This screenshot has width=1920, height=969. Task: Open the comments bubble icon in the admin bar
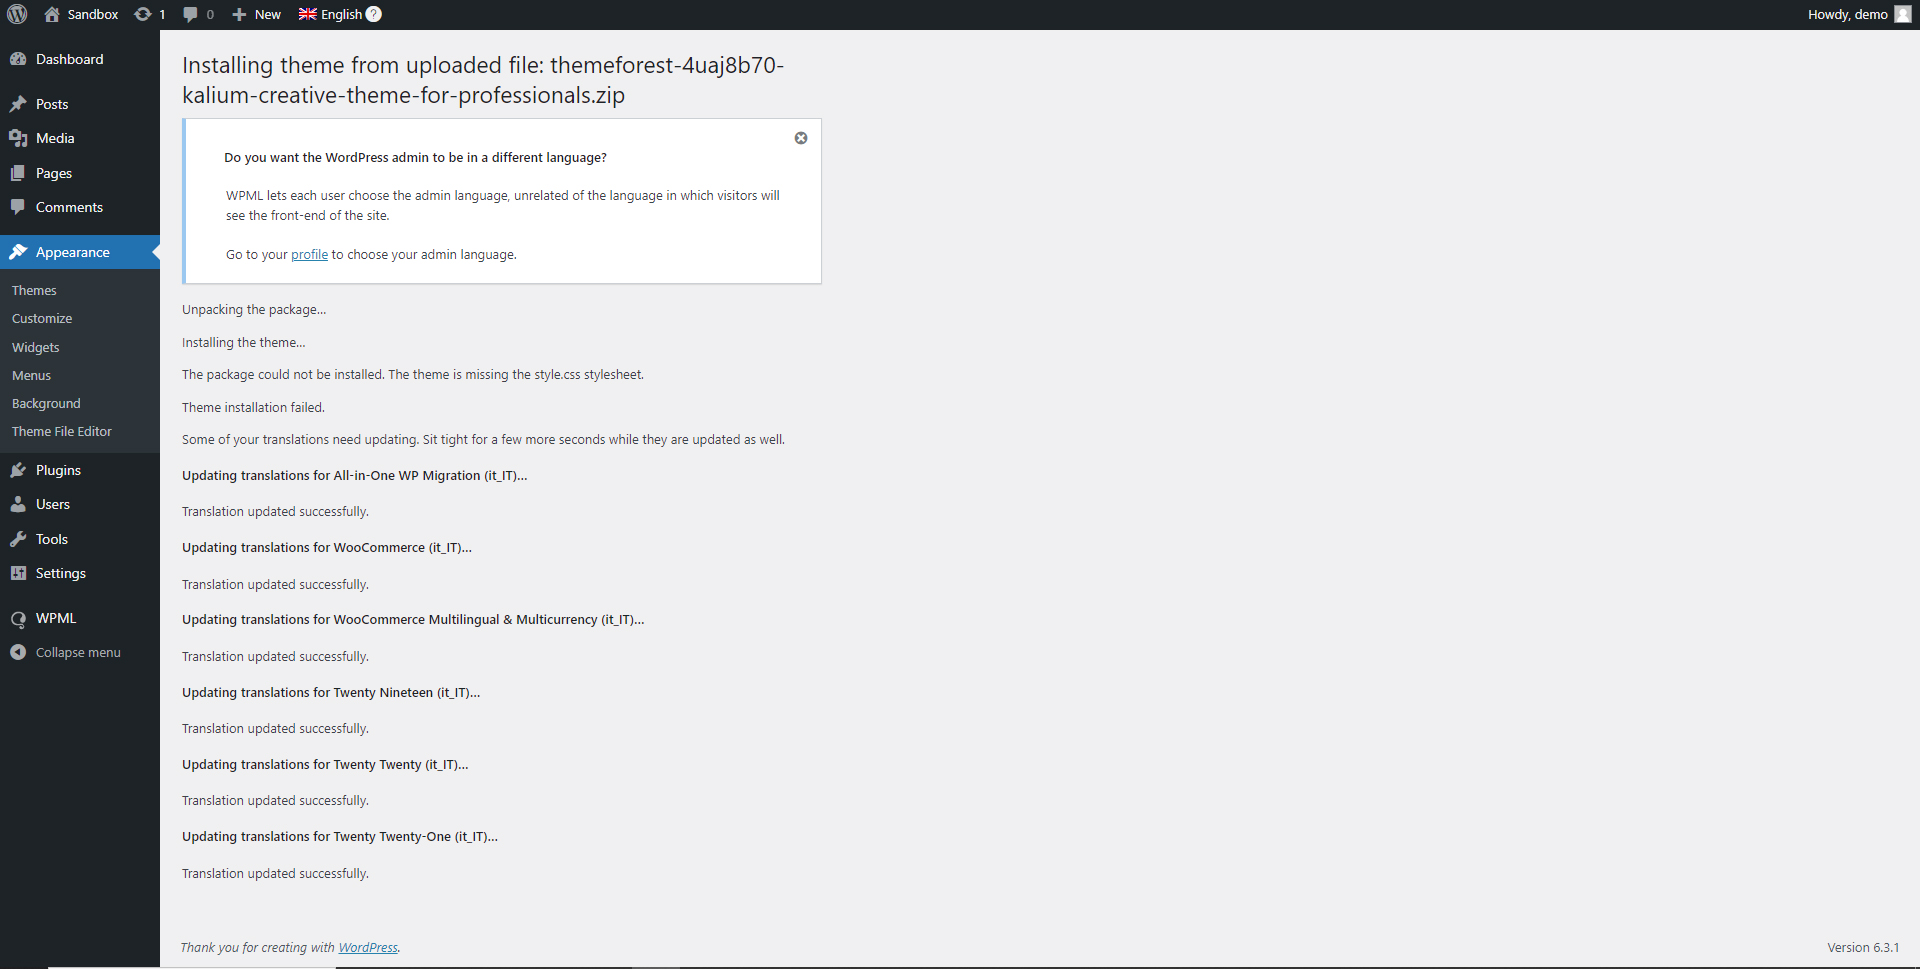[190, 14]
